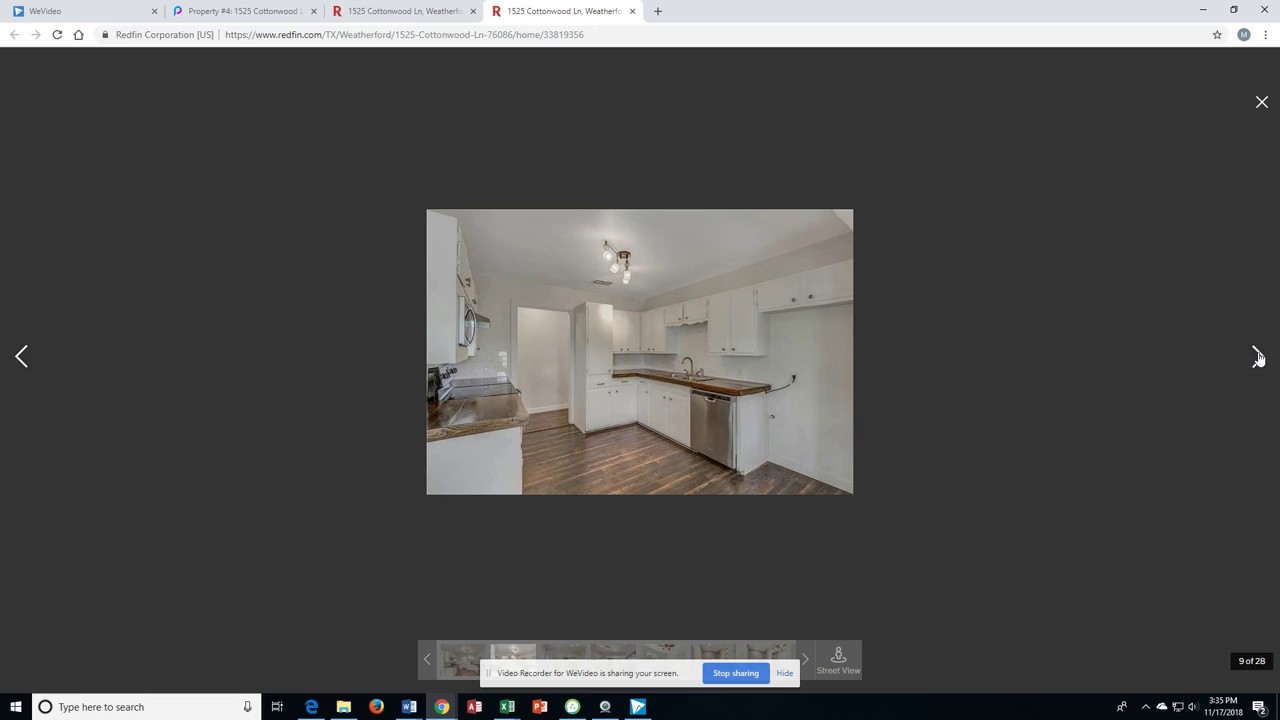This screenshot has width=1280, height=720.
Task: Go back to the previous listing photo
Action: tap(22, 356)
